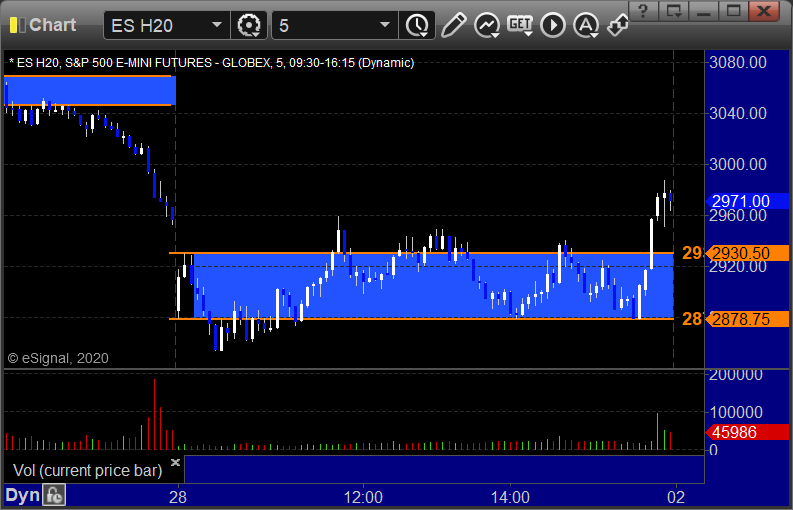Toggle the Dyn lock icon
The image size is (793, 510).
click(54, 496)
